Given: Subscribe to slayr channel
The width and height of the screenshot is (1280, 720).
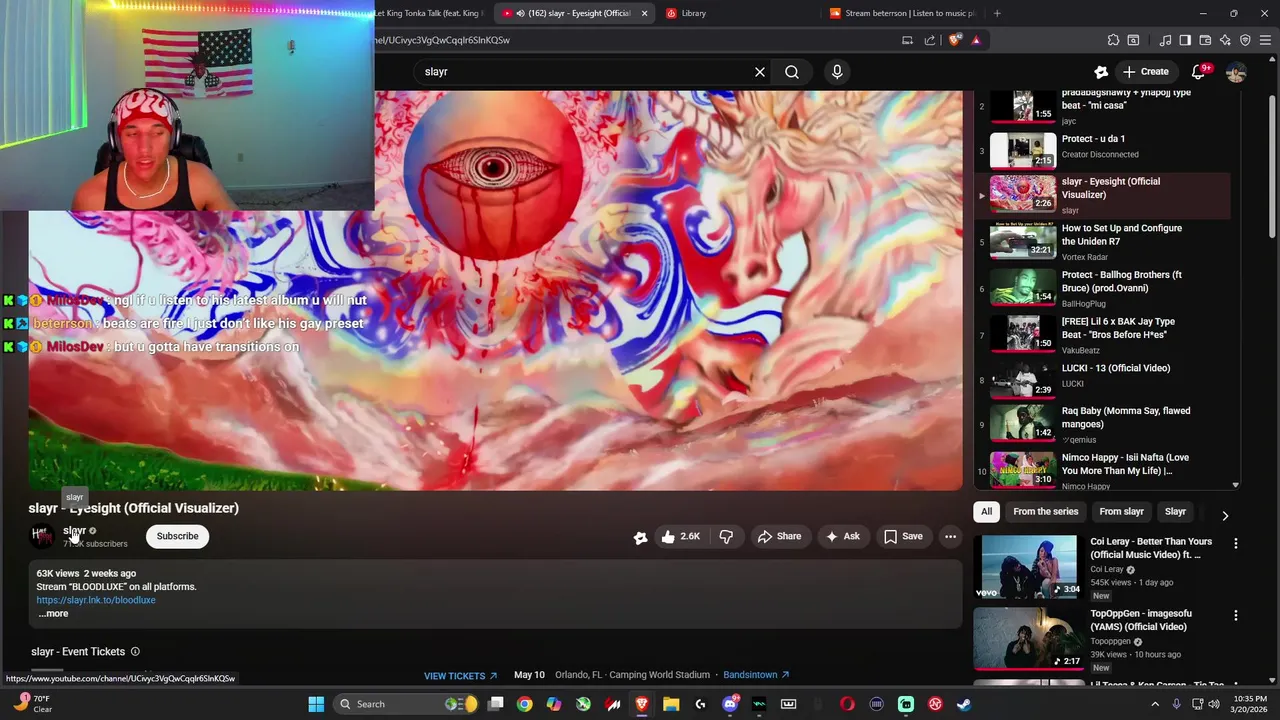Looking at the screenshot, I should click(x=177, y=536).
